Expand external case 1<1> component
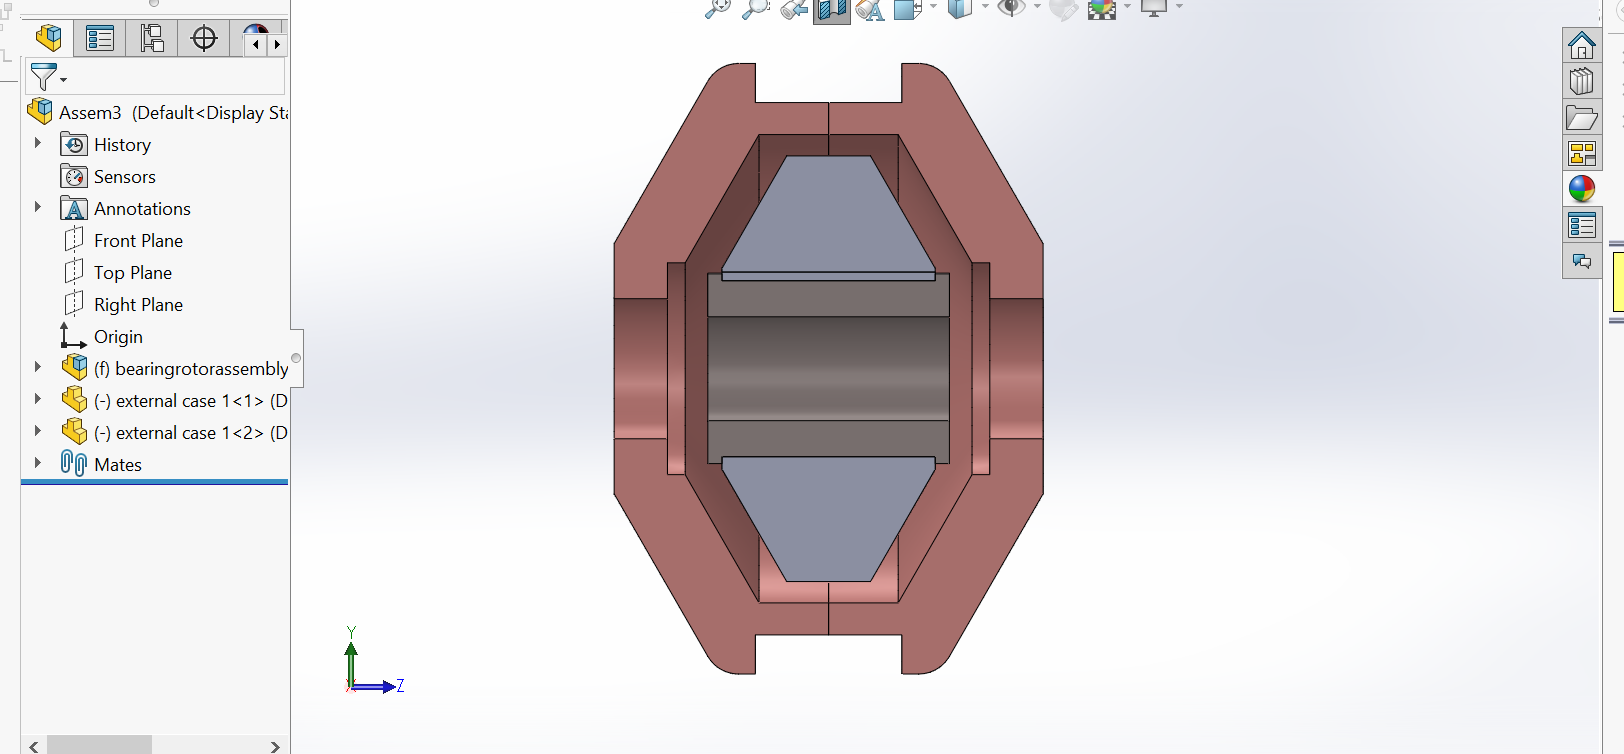The image size is (1624, 754). 38,399
